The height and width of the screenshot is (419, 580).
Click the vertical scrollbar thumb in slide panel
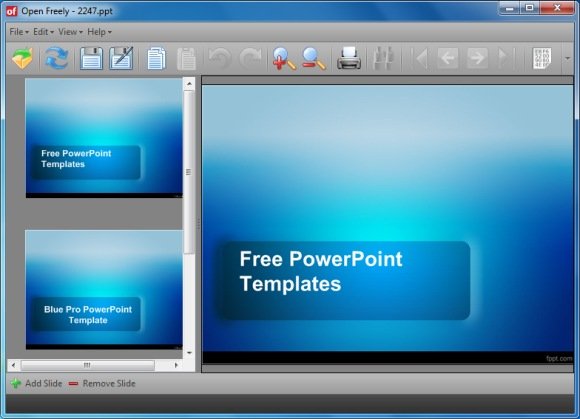pos(189,172)
